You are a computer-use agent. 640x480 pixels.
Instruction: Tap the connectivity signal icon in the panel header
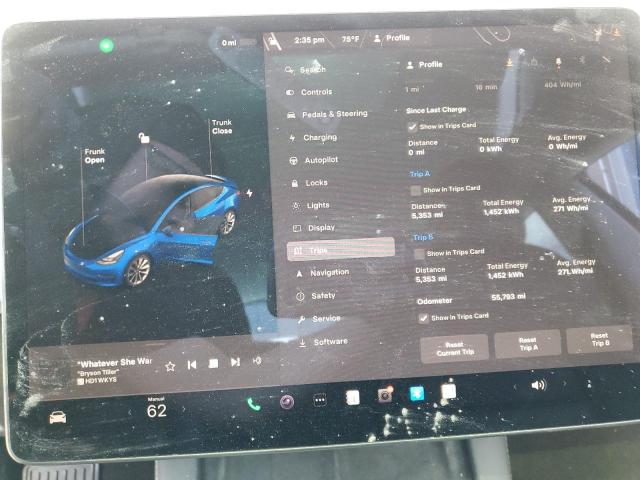tap(606, 60)
